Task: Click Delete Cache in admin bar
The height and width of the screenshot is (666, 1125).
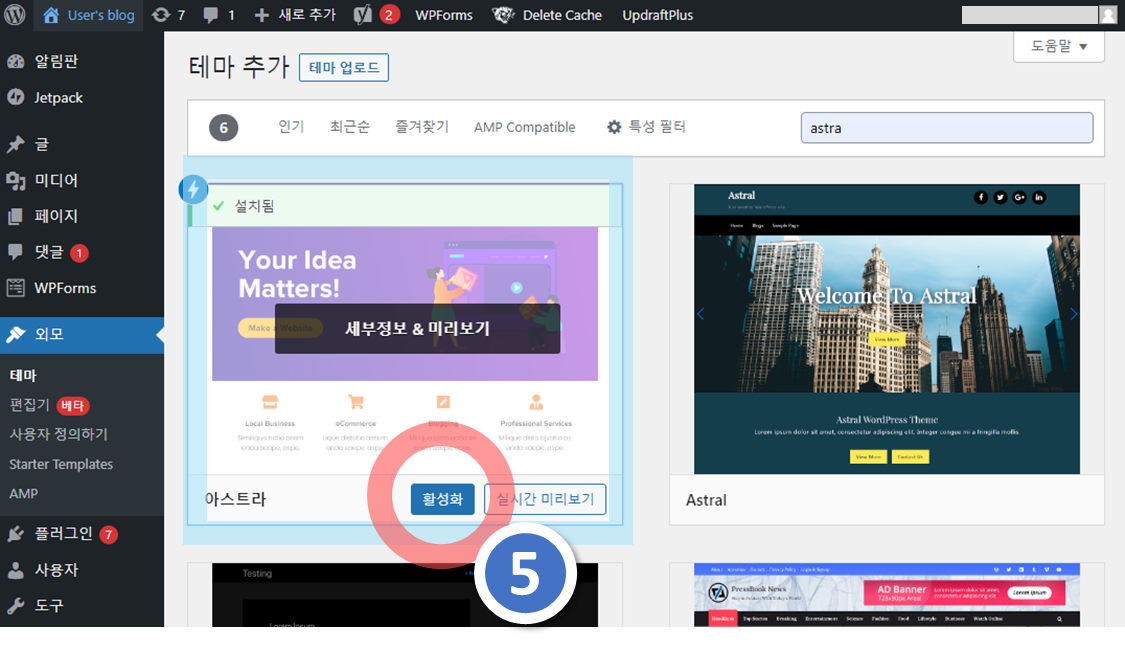Action: (x=547, y=15)
